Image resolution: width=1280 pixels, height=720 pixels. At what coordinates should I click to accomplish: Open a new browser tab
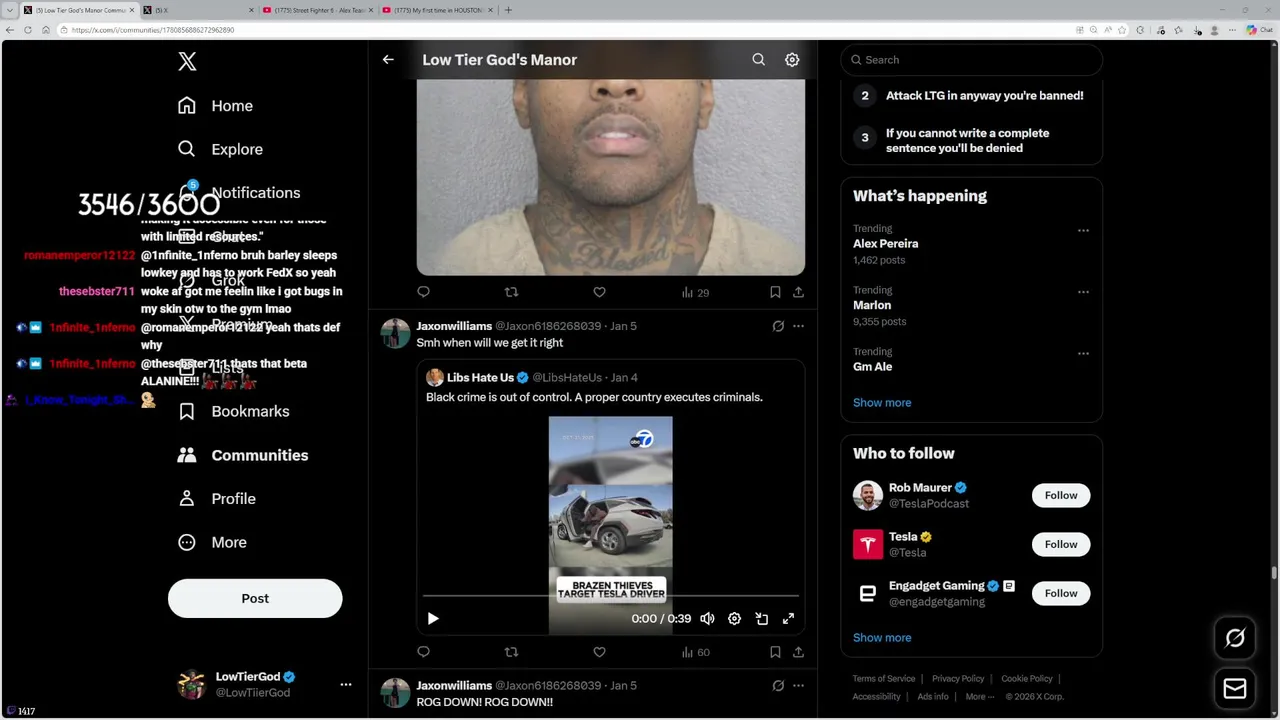508,10
